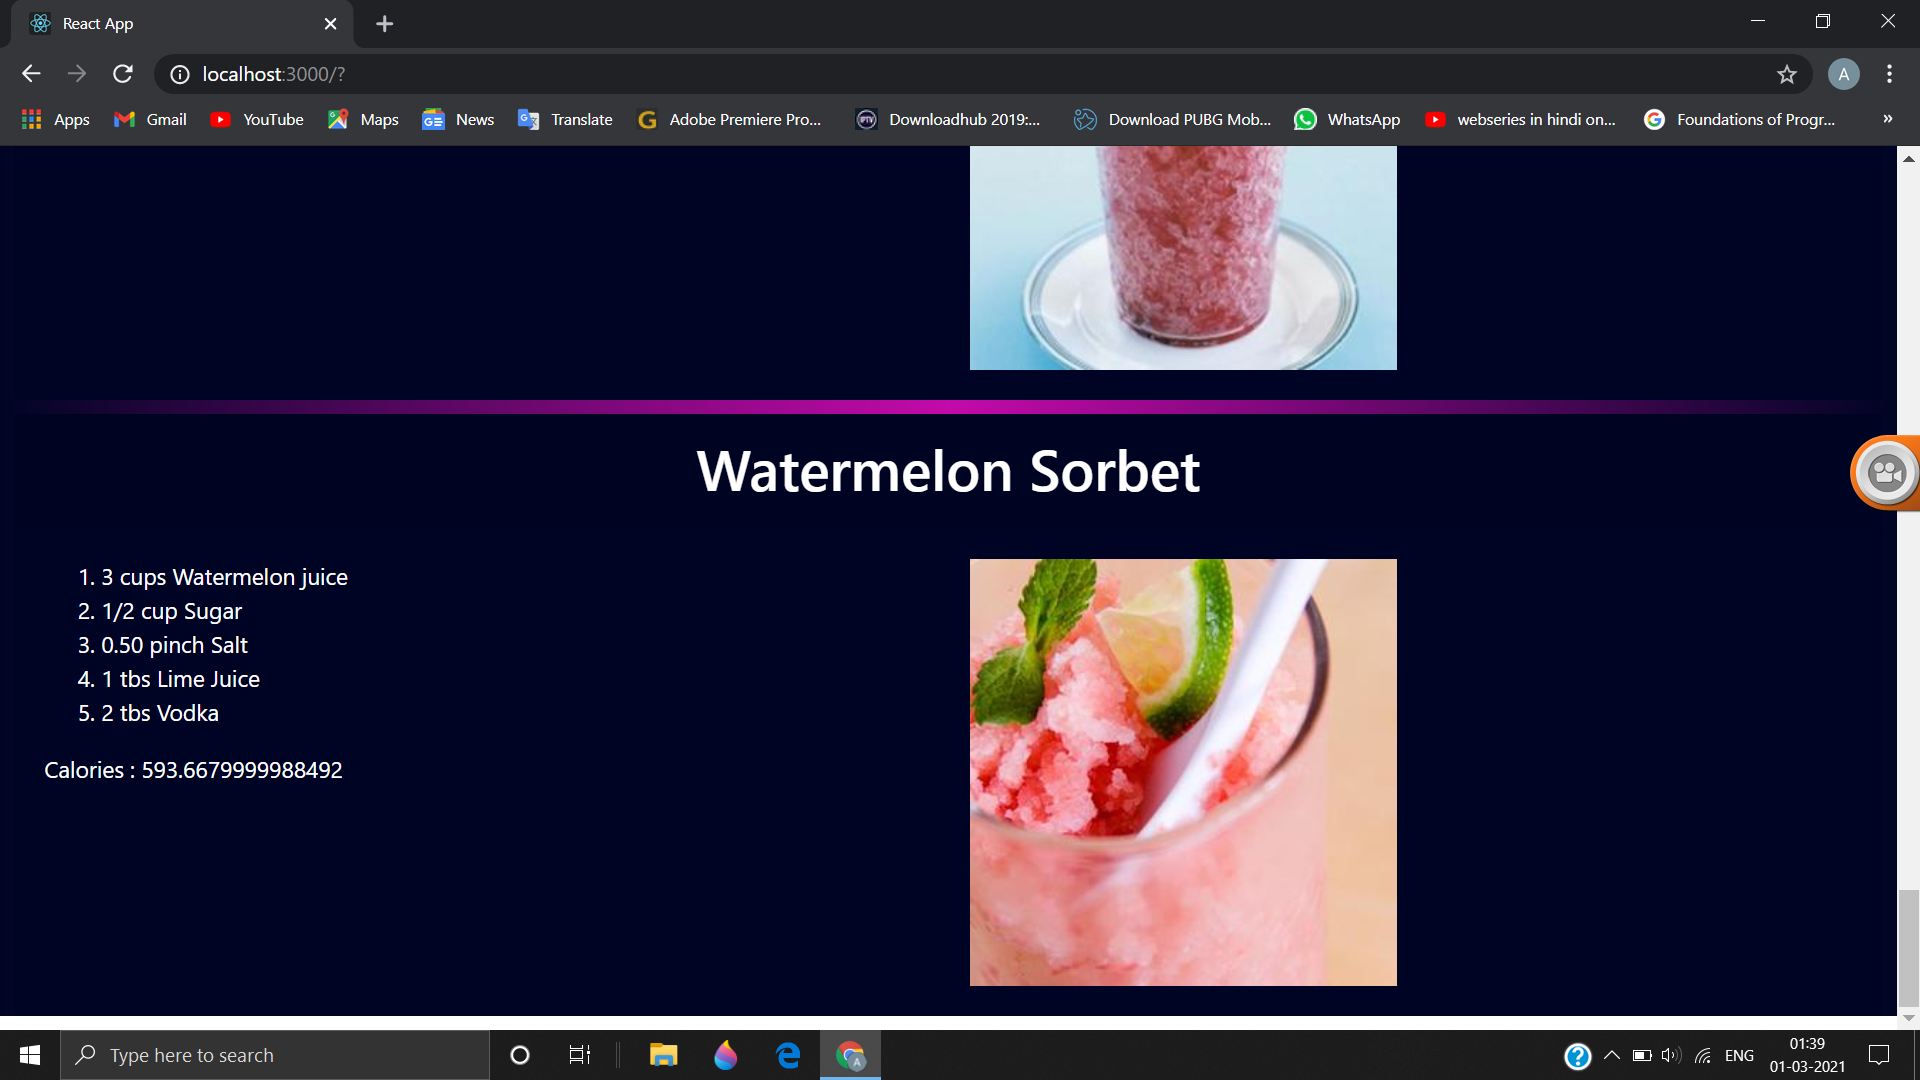The image size is (1920, 1080).
Task: Click the address bar URL field
Action: point(900,74)
